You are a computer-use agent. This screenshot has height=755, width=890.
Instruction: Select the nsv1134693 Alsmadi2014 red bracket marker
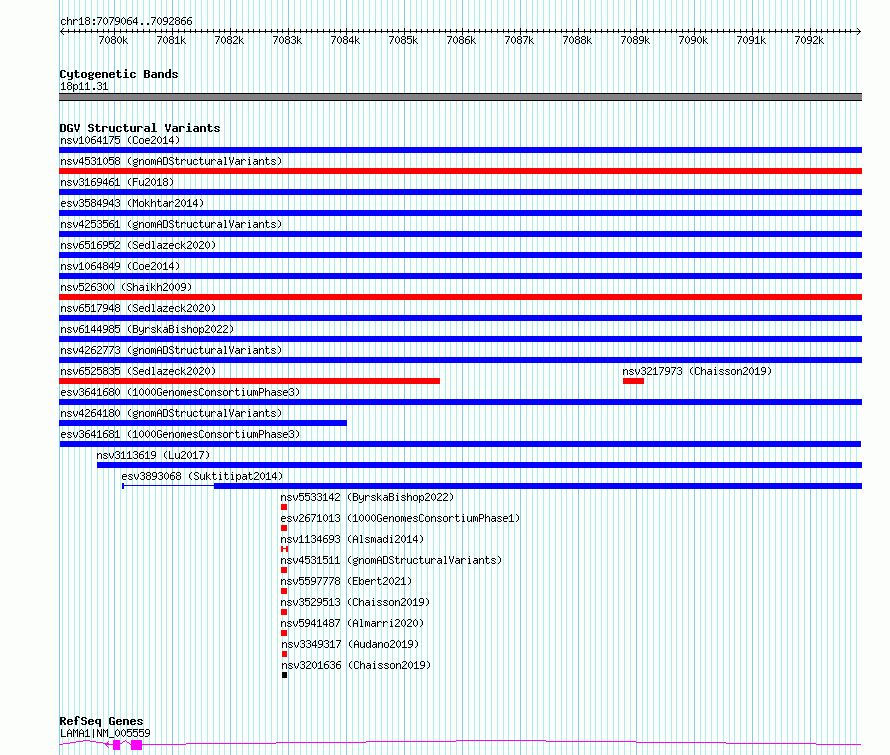284,549
